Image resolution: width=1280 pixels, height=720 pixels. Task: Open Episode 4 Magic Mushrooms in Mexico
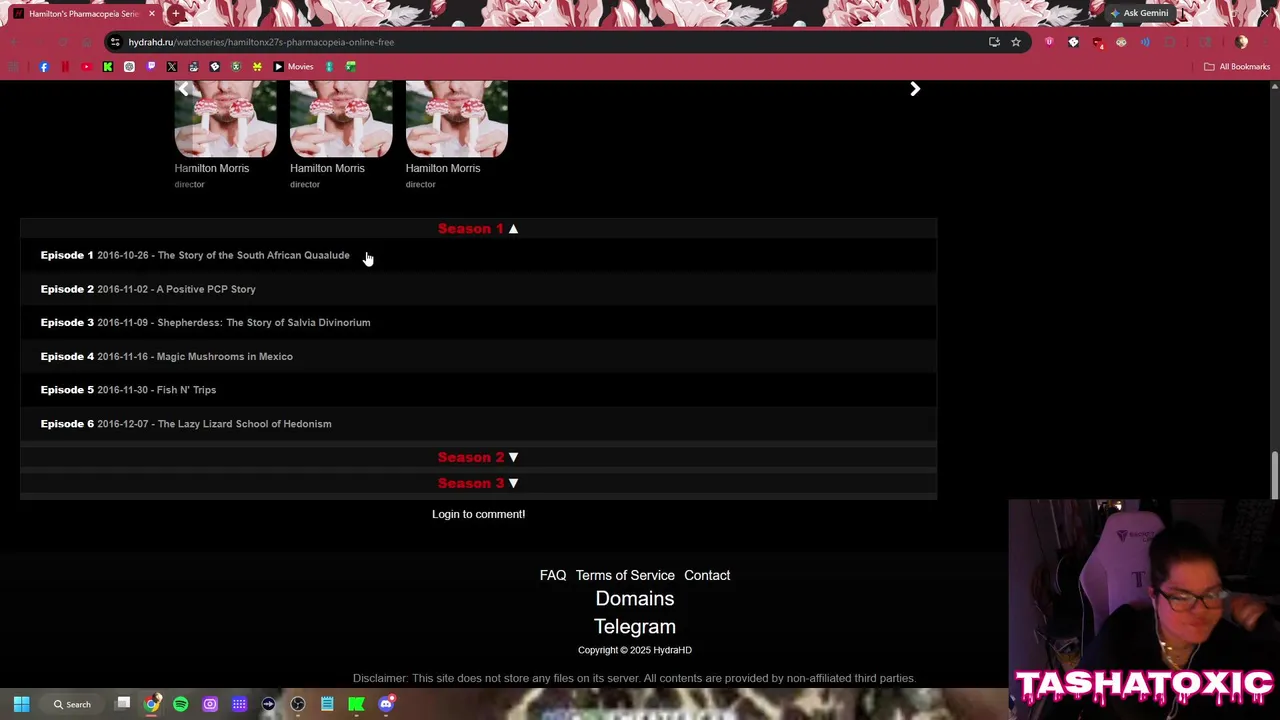point(167,356)
